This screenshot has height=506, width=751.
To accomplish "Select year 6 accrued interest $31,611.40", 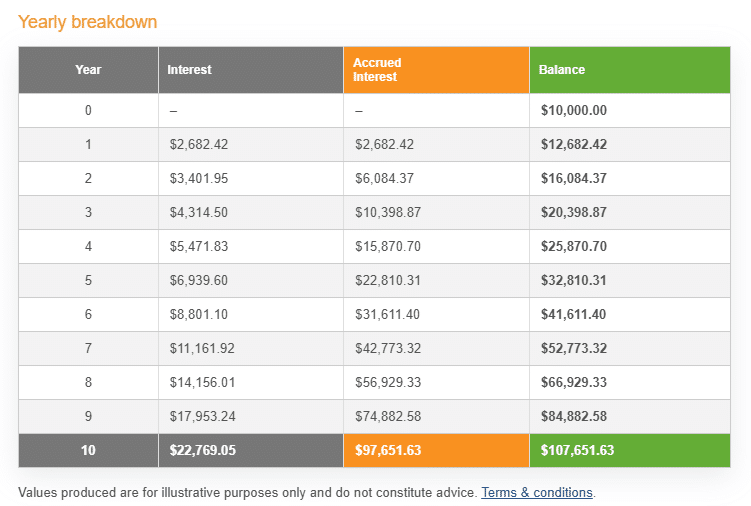I will (388, 314).
